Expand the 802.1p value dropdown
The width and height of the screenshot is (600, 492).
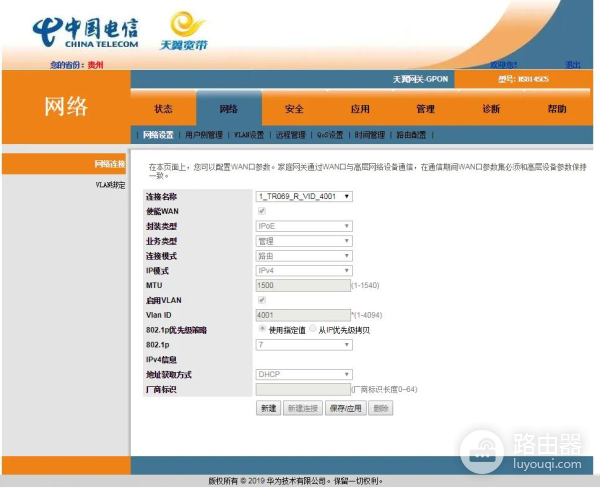coord(304,345)
